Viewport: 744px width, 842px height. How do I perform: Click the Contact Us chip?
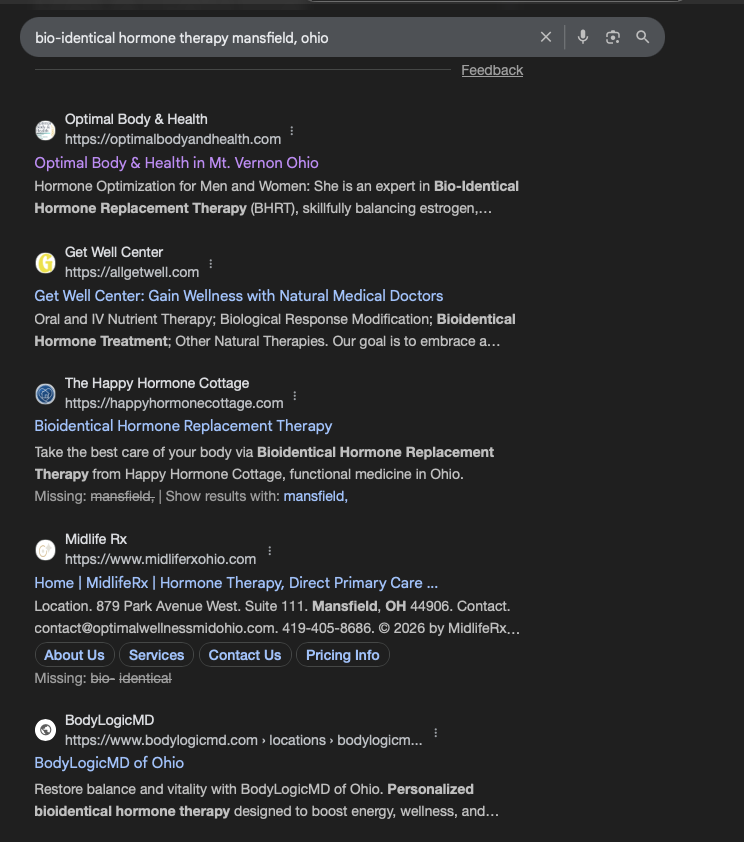[x=245, y=655]
